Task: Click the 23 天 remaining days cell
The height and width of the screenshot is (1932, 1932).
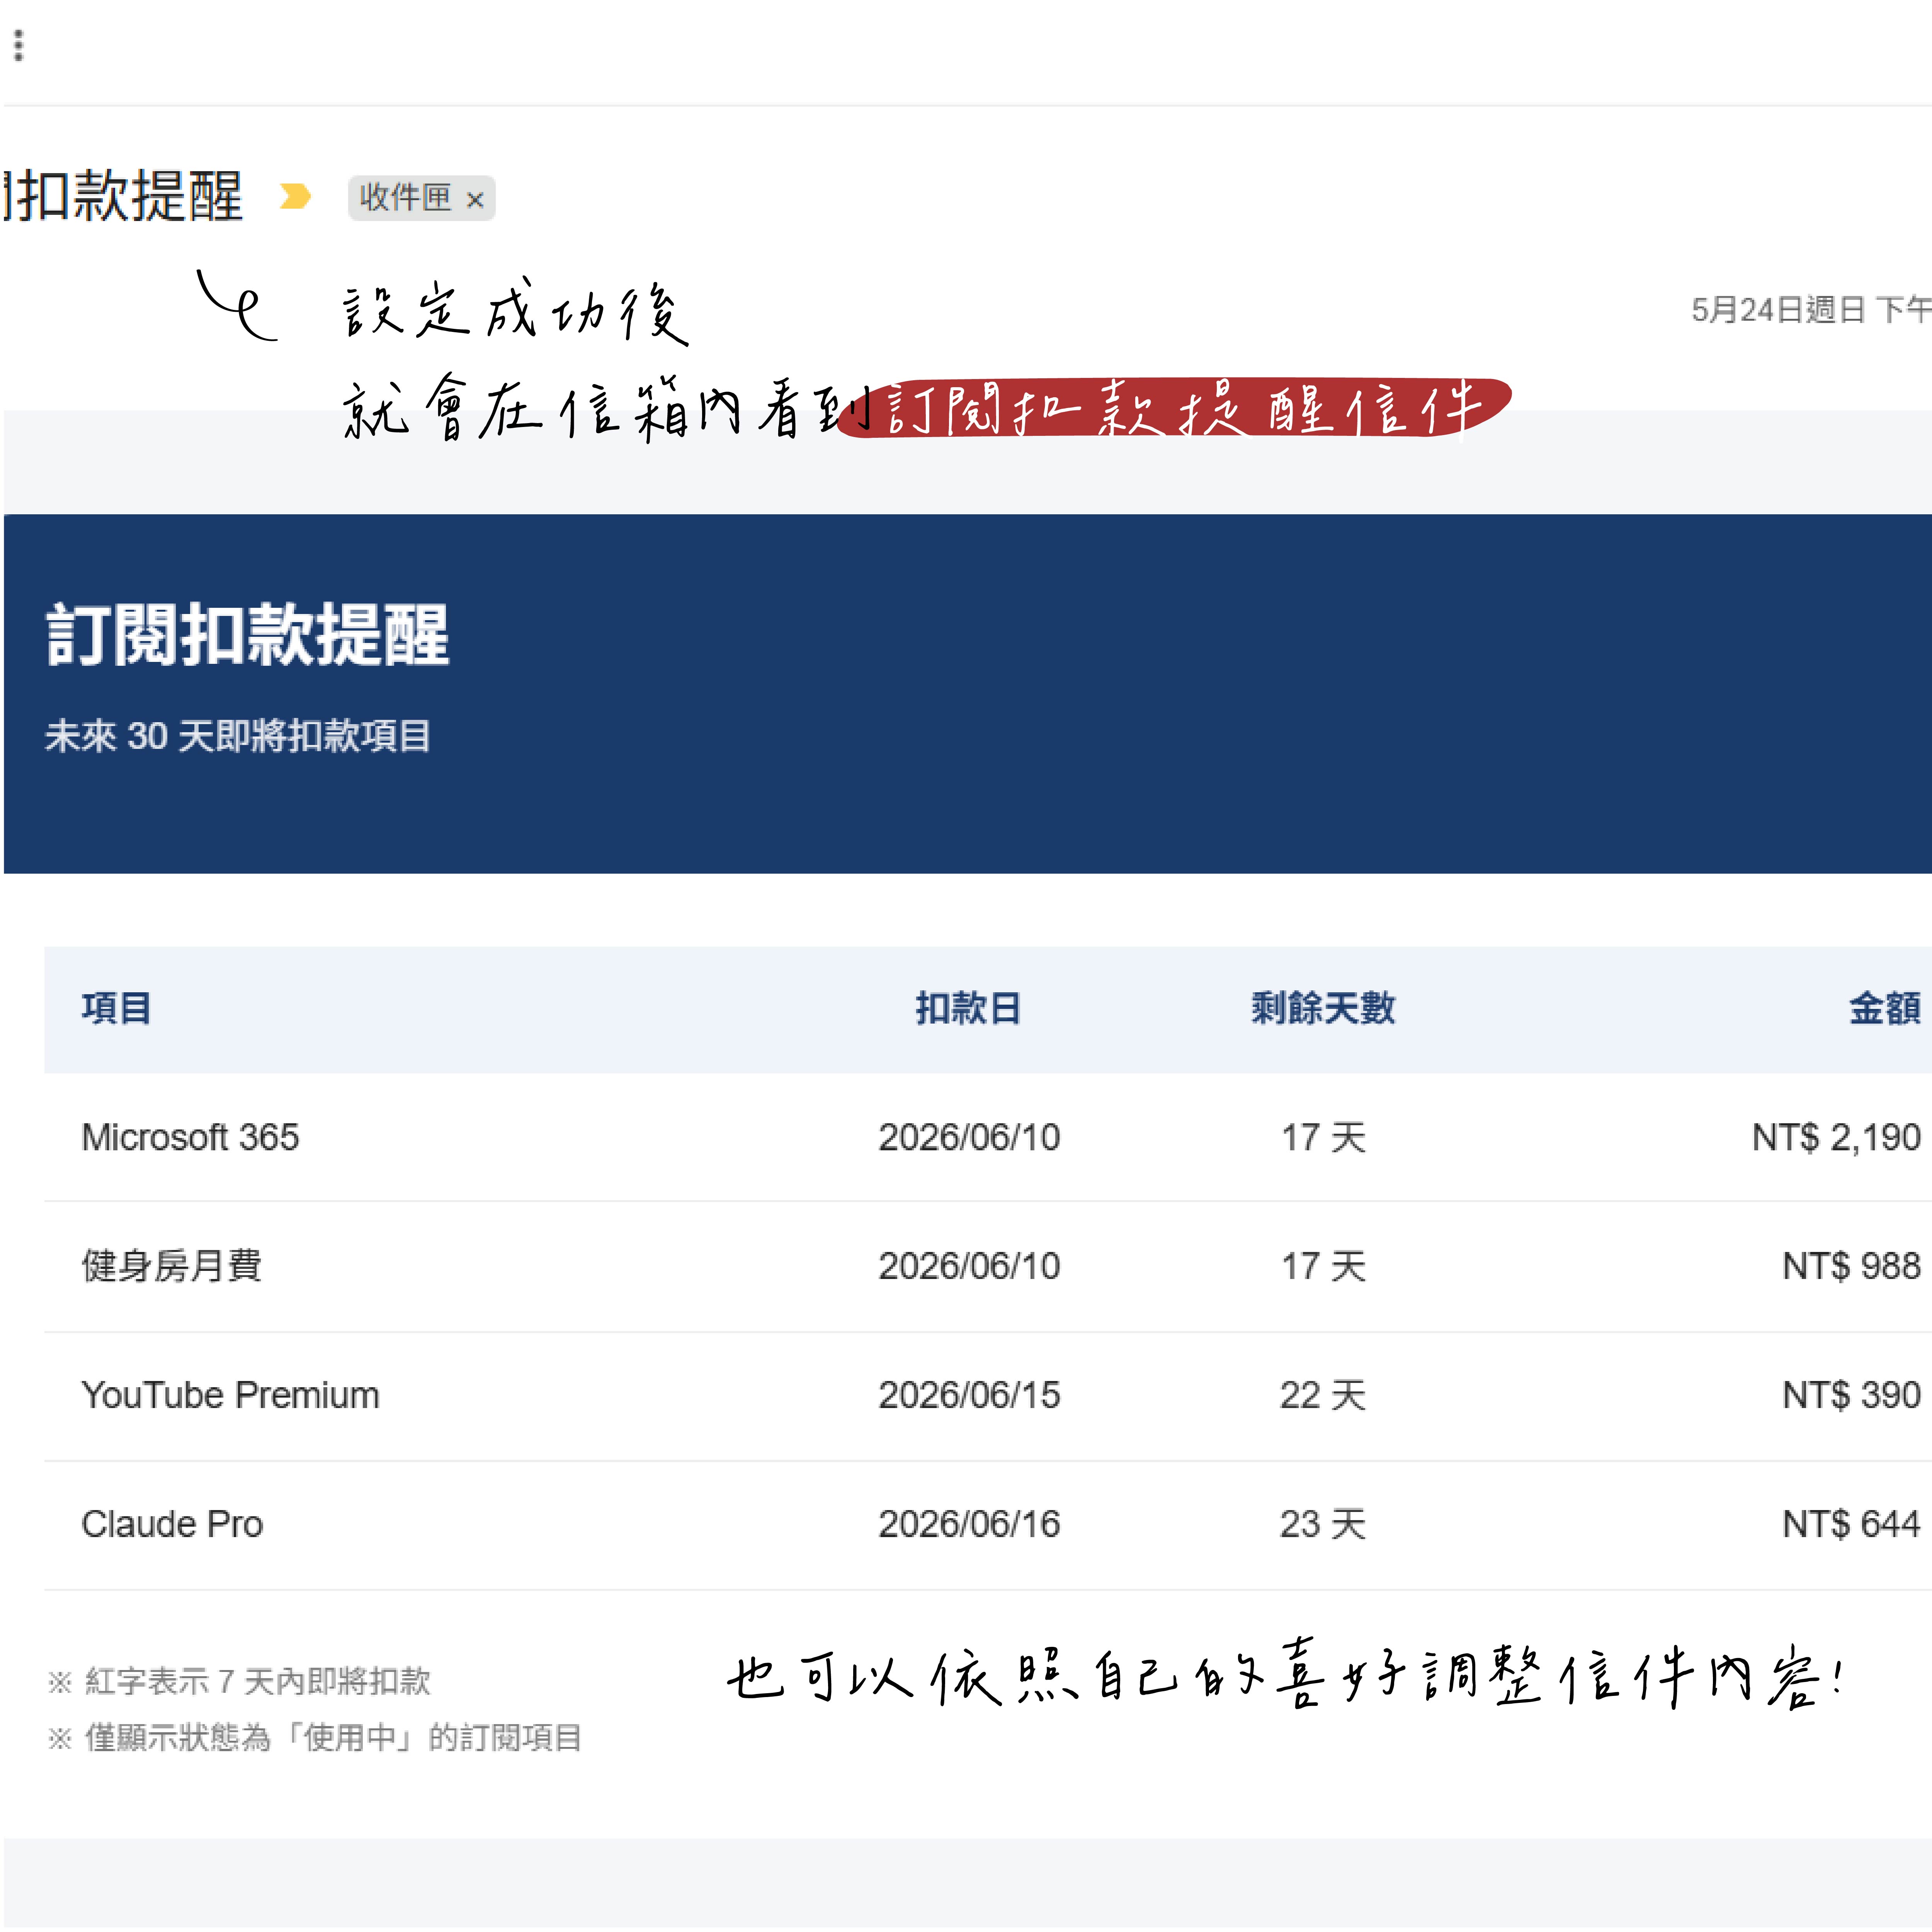Action: tap(1323, 1524)
